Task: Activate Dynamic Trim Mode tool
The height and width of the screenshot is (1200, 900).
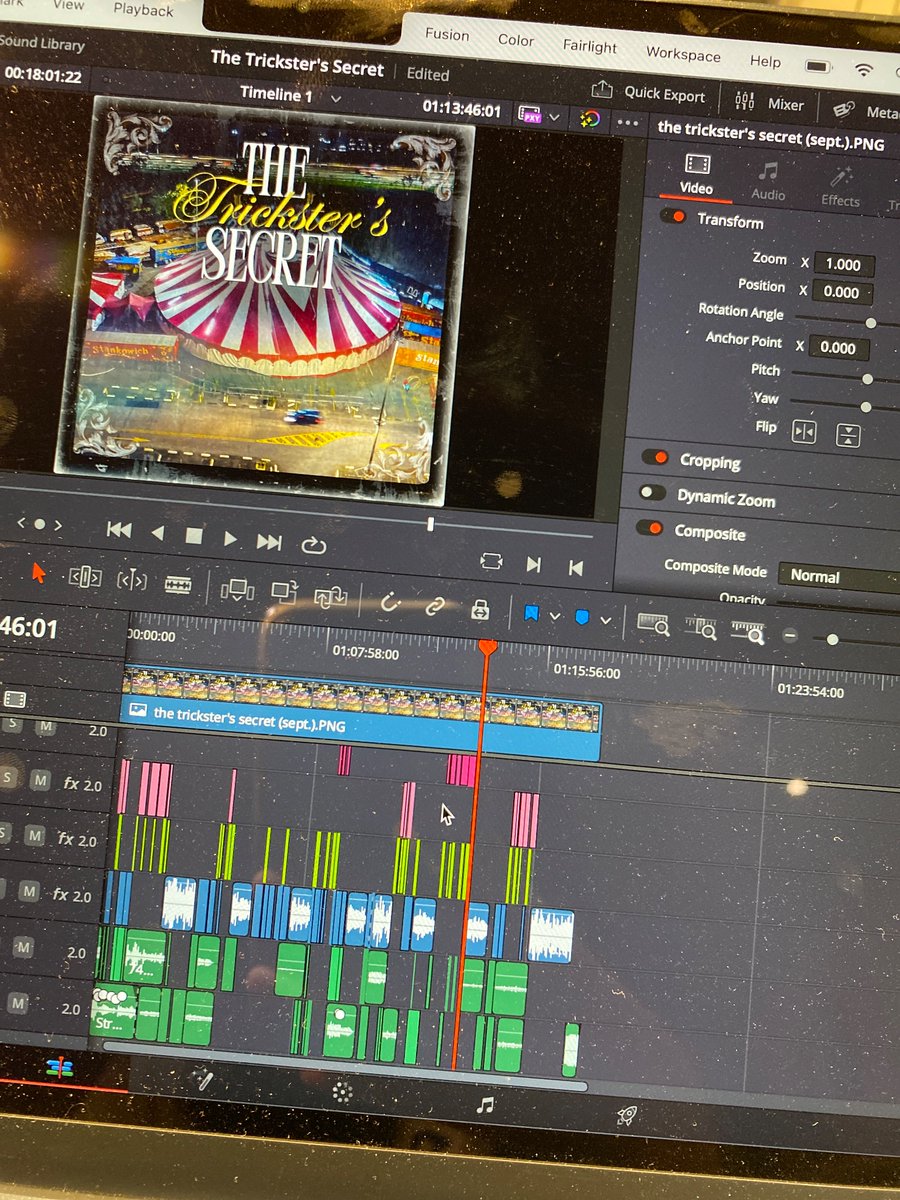Action: click(x=132, y=580)
